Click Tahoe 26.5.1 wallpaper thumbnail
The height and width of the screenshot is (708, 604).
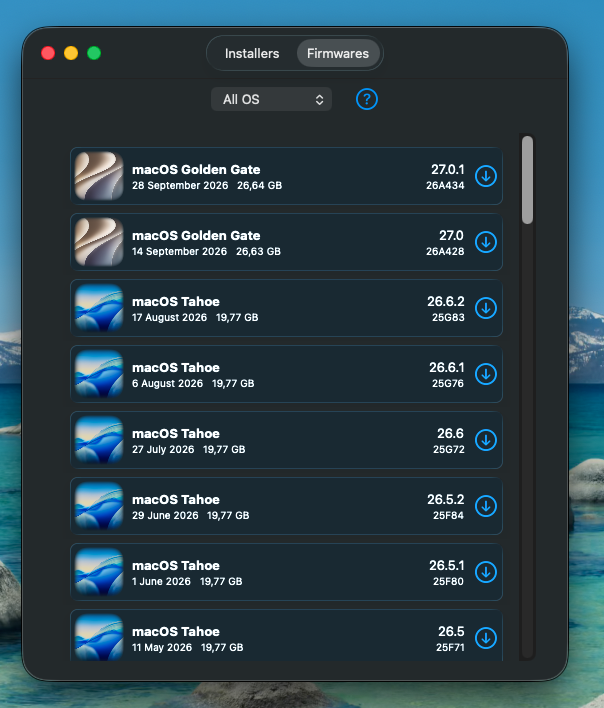[x=99, y=571]
